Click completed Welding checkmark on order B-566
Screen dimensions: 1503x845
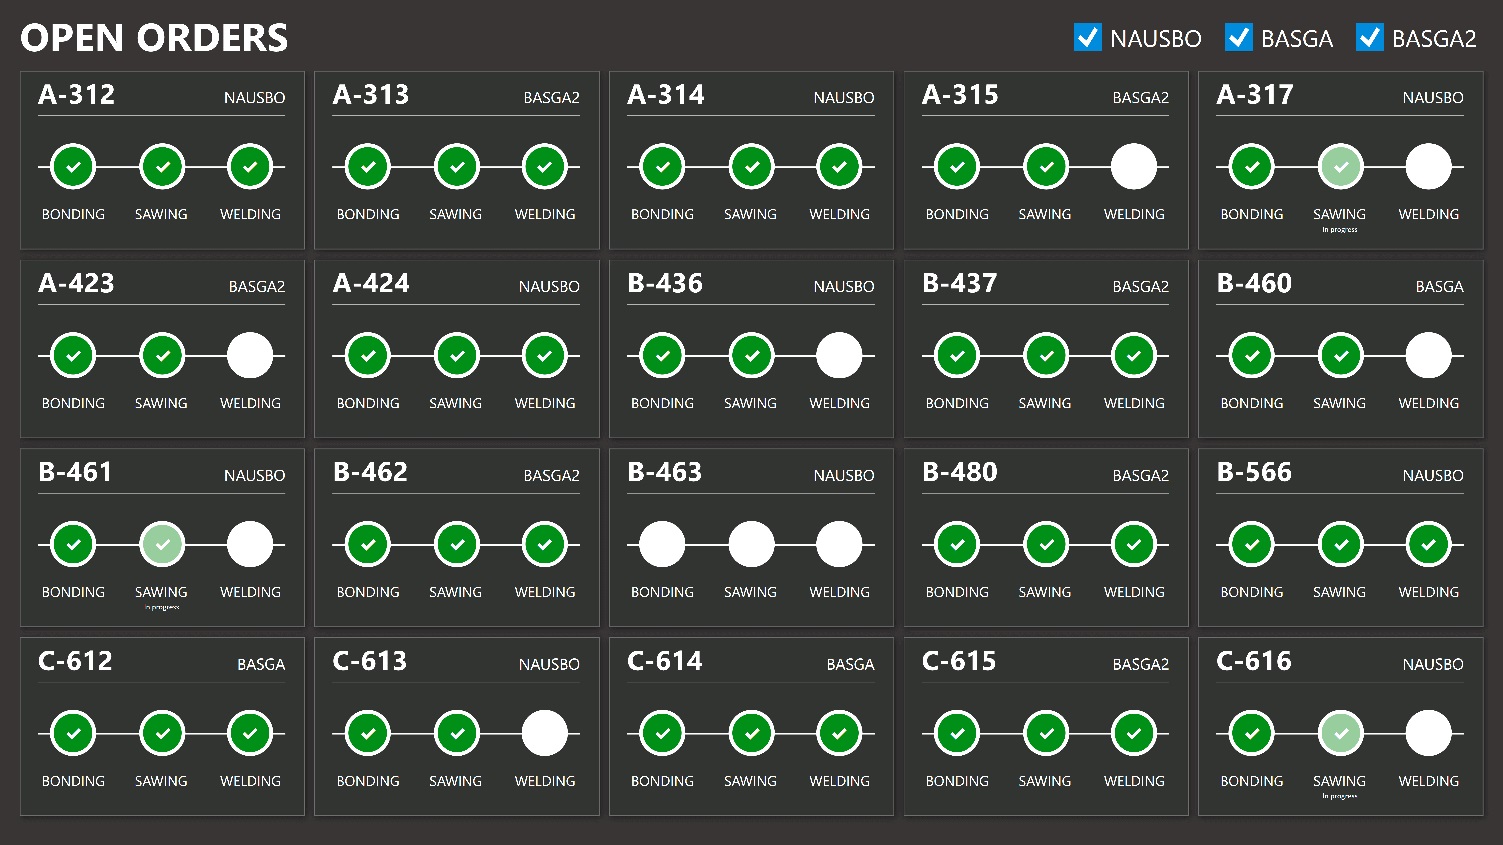point(1428,545)
